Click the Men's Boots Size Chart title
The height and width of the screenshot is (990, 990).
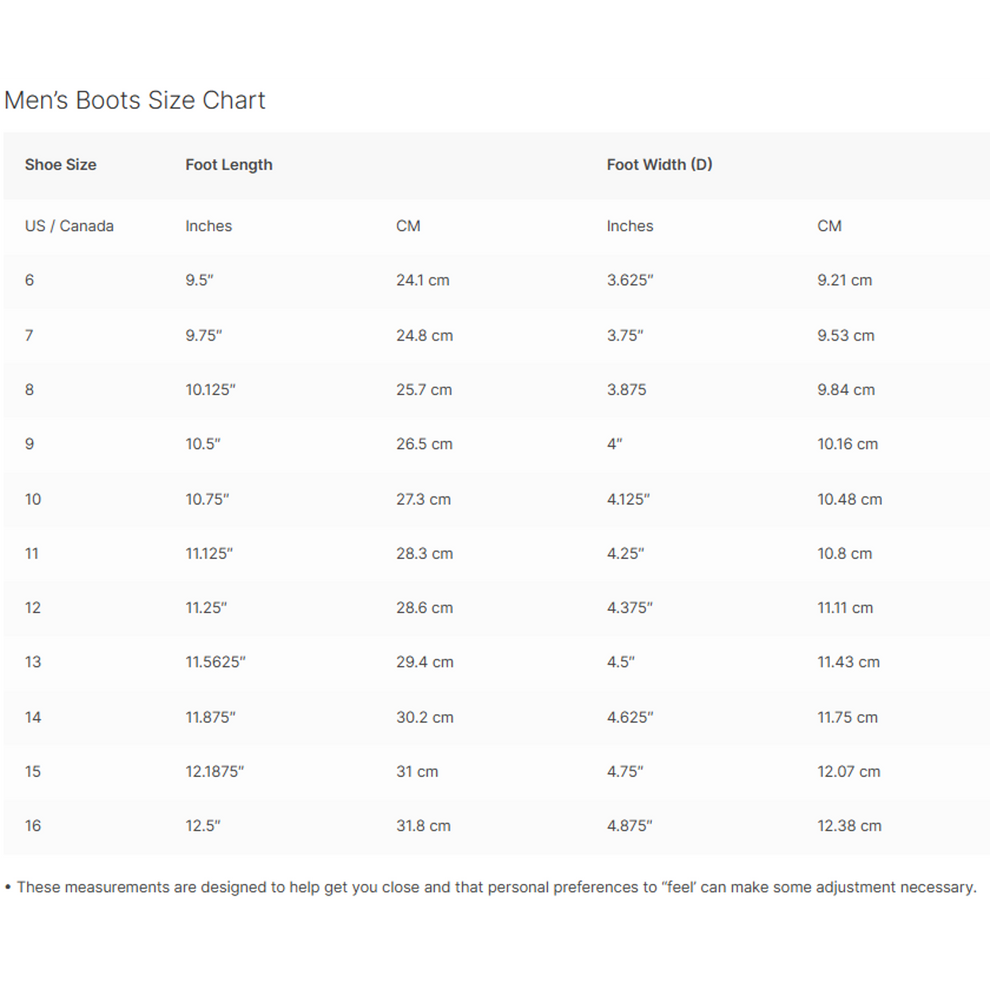135,100
